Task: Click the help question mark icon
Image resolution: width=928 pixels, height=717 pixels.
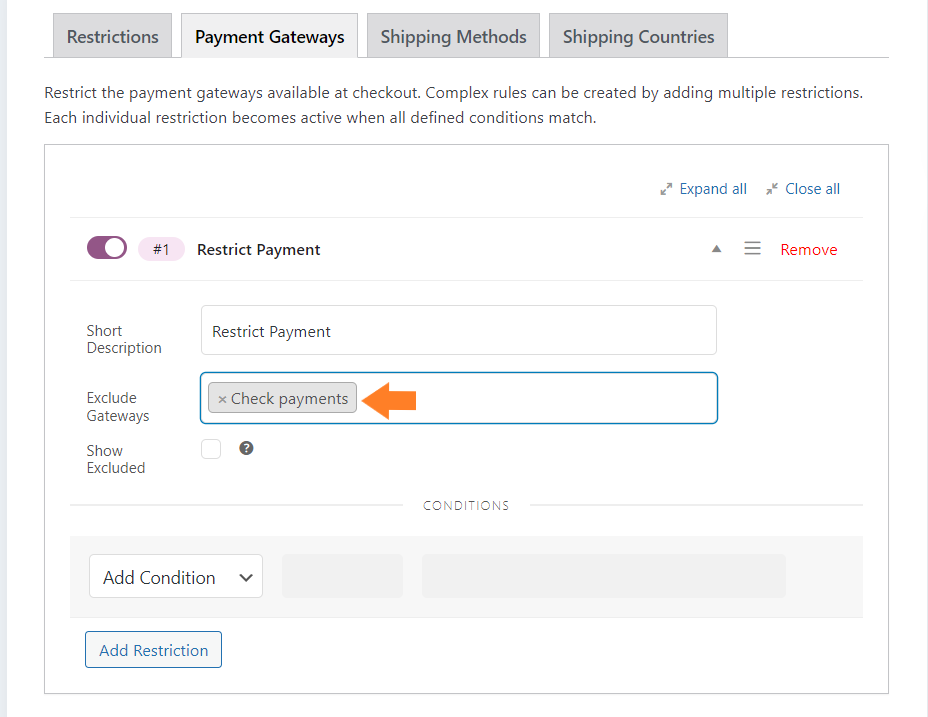Action: [246, 448]
